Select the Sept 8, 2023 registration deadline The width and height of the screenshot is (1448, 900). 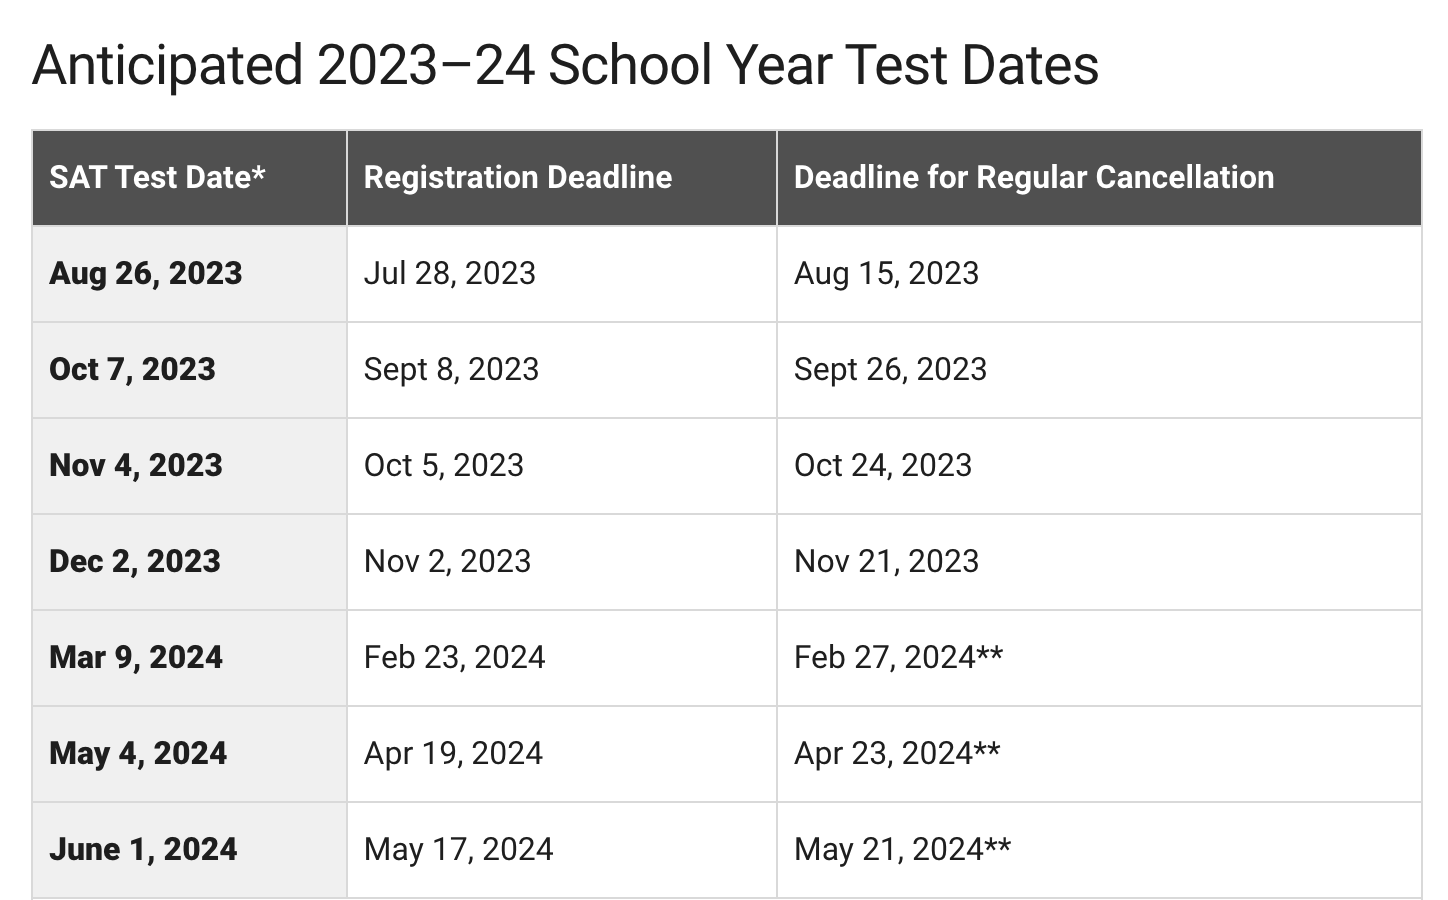(x=451, y=369)
